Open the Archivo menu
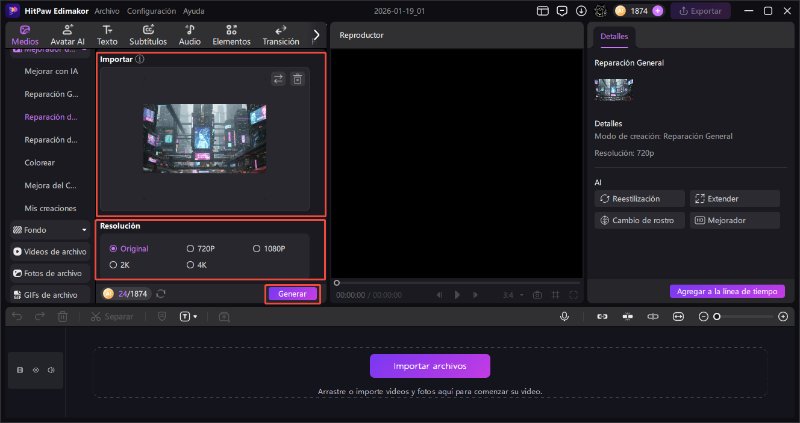This screenshot has height=423, width=800. 107,11
